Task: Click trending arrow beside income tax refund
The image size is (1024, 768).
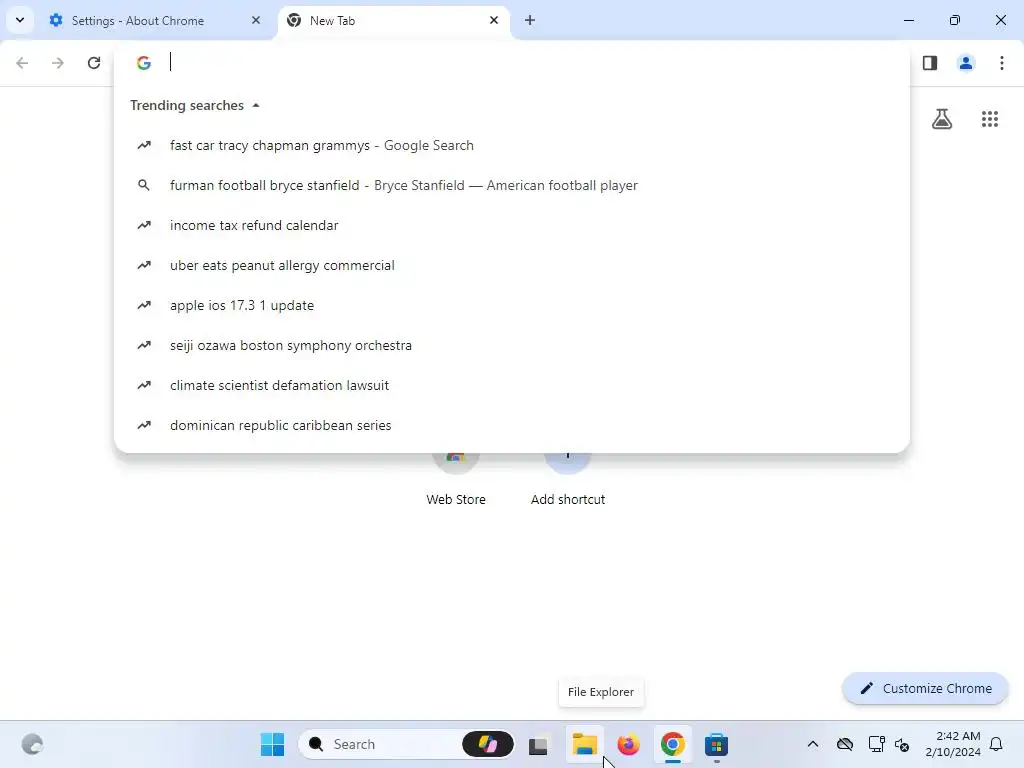Action: point(144,225)
